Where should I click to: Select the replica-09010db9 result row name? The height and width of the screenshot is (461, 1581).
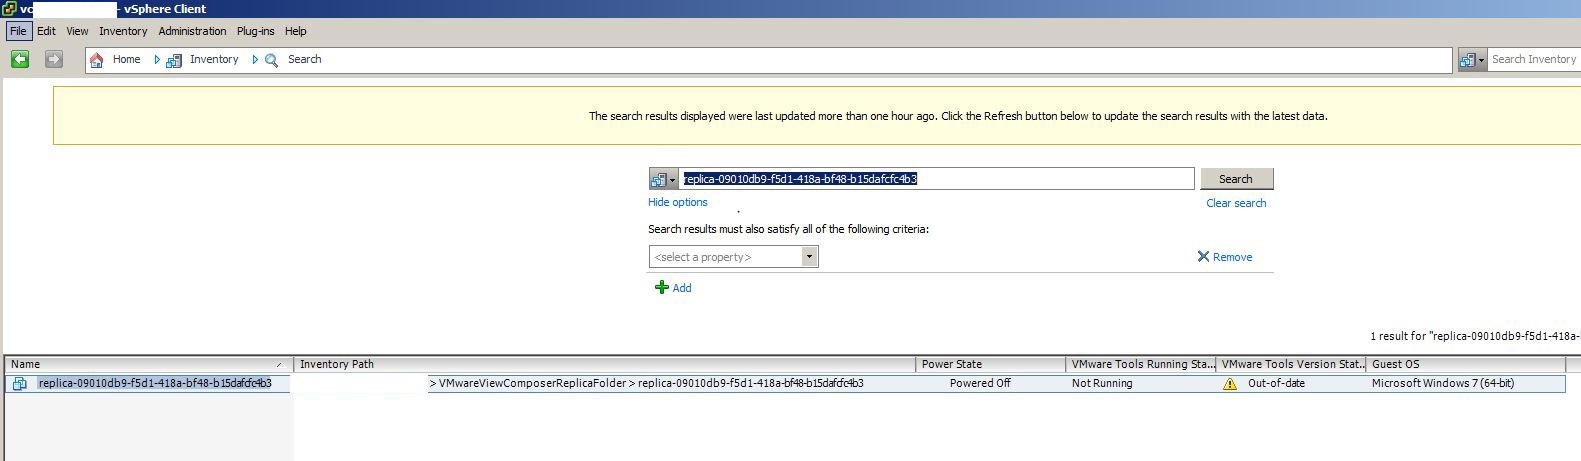point(154,383)
